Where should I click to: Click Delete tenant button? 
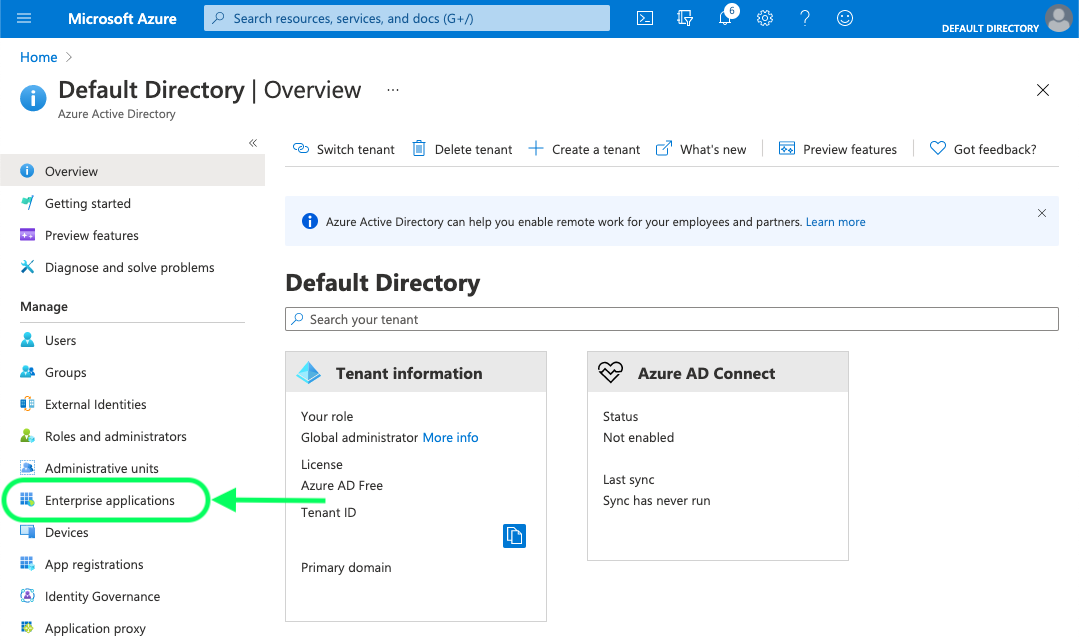point(462,149)
